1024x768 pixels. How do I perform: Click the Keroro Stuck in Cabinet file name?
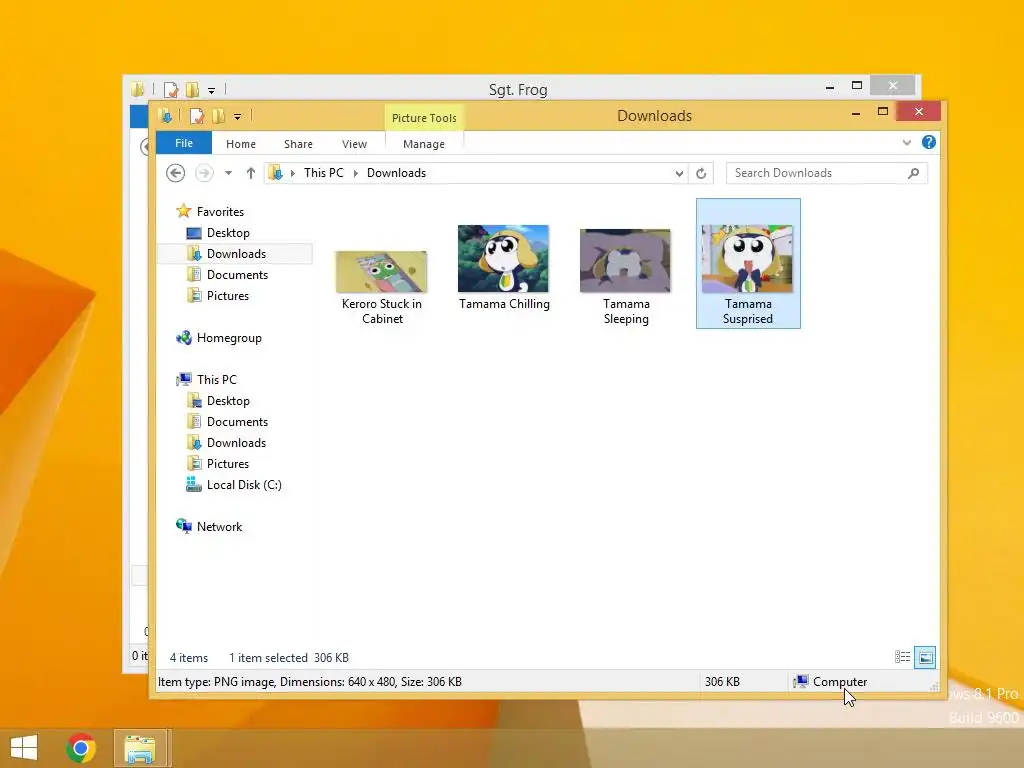click(x=382, y=312)
